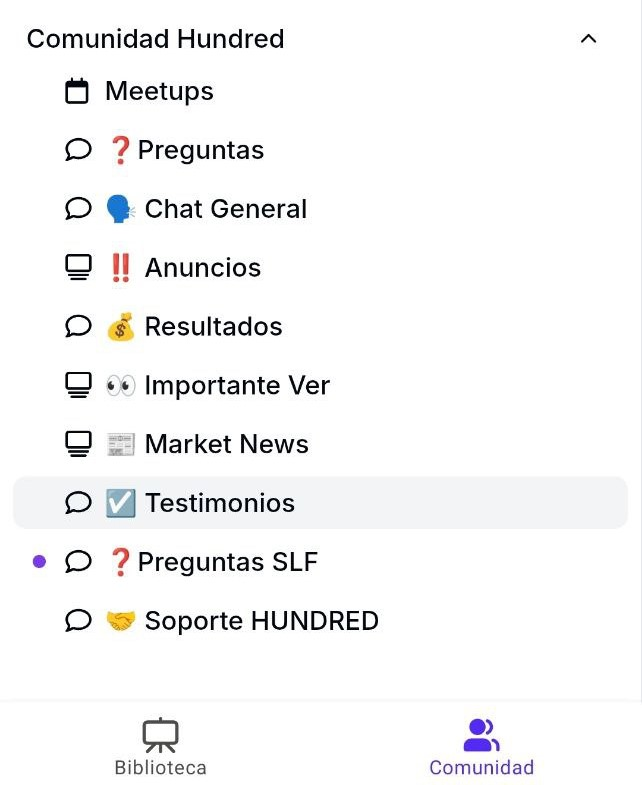Switch to the Biblioteca tab
Image resolution: width=642 pixels, height=785 pixels.
(160, 748)
